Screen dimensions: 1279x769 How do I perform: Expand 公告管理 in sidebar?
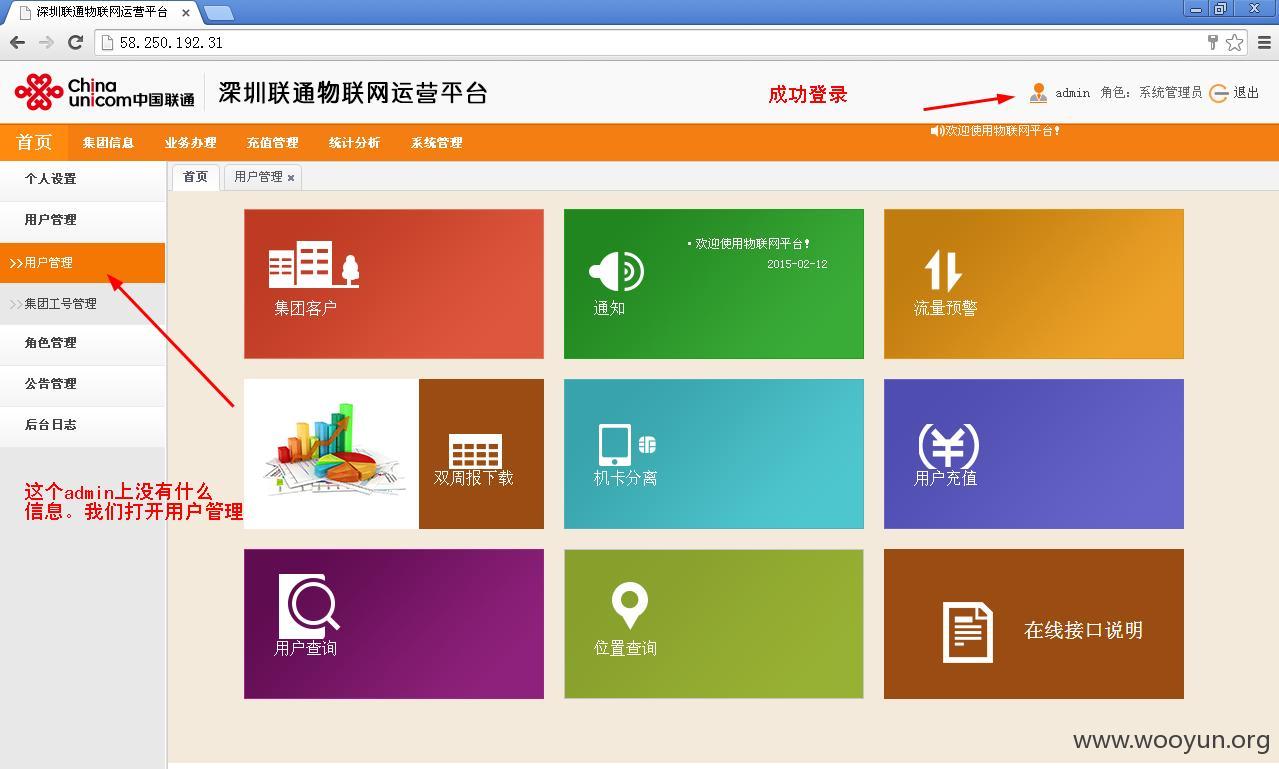point(82,384)
